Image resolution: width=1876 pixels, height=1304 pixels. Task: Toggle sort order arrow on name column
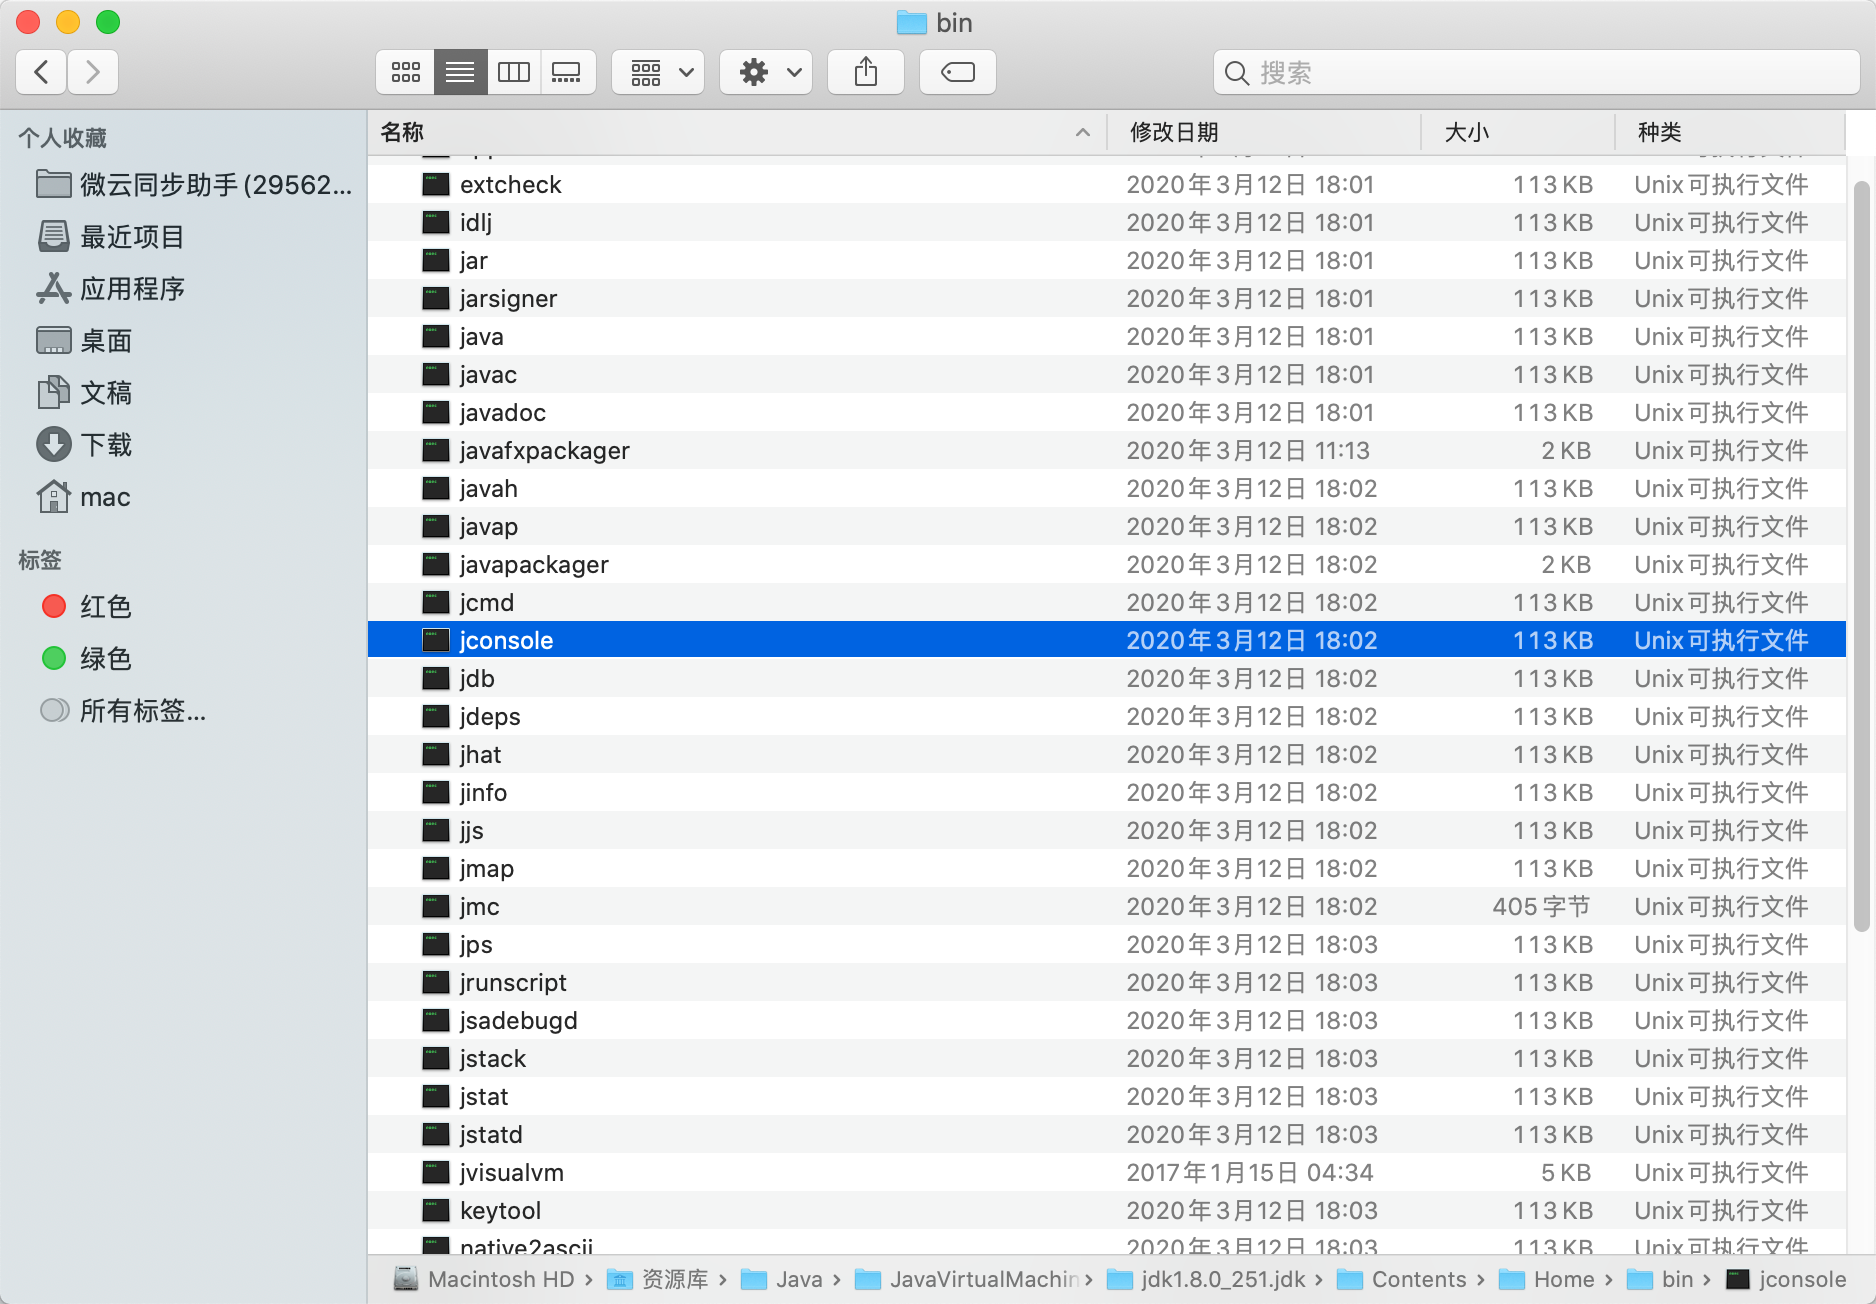pos(1082,132)
